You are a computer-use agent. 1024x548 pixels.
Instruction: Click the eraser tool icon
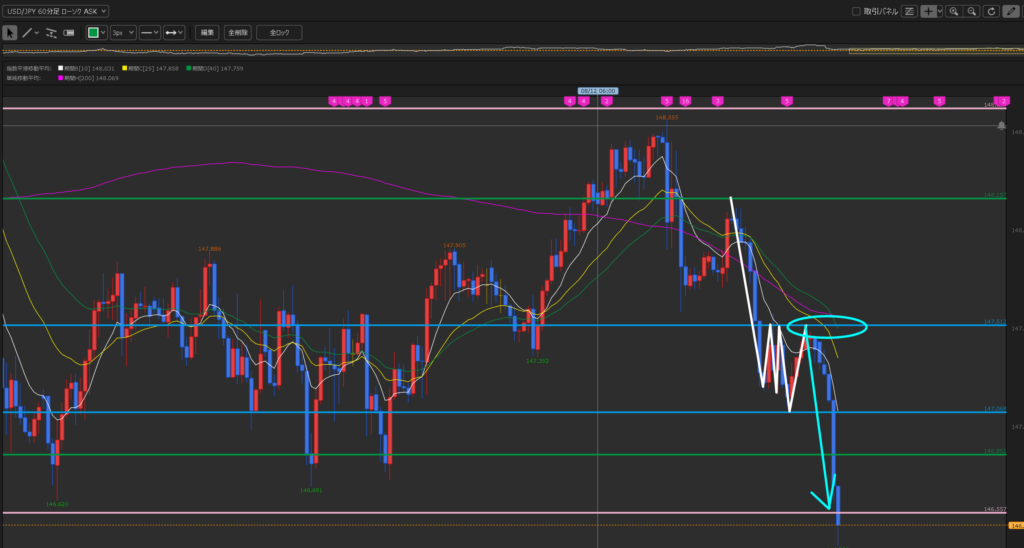(69, 33)
